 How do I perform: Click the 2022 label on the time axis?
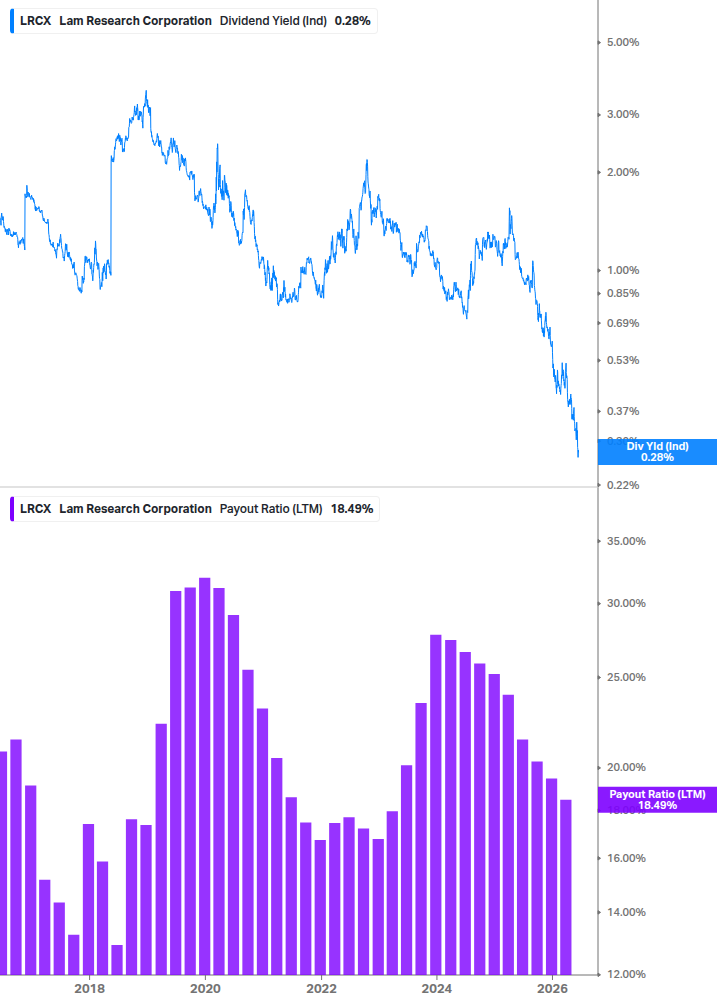(321, 988)
